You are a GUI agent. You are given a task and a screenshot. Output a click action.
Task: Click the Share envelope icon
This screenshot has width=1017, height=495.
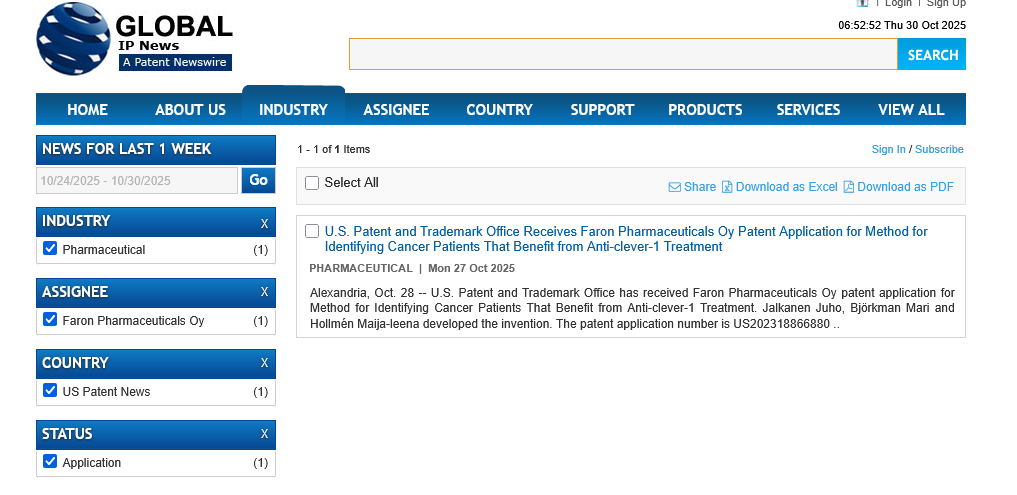click(x=675, y=187)
